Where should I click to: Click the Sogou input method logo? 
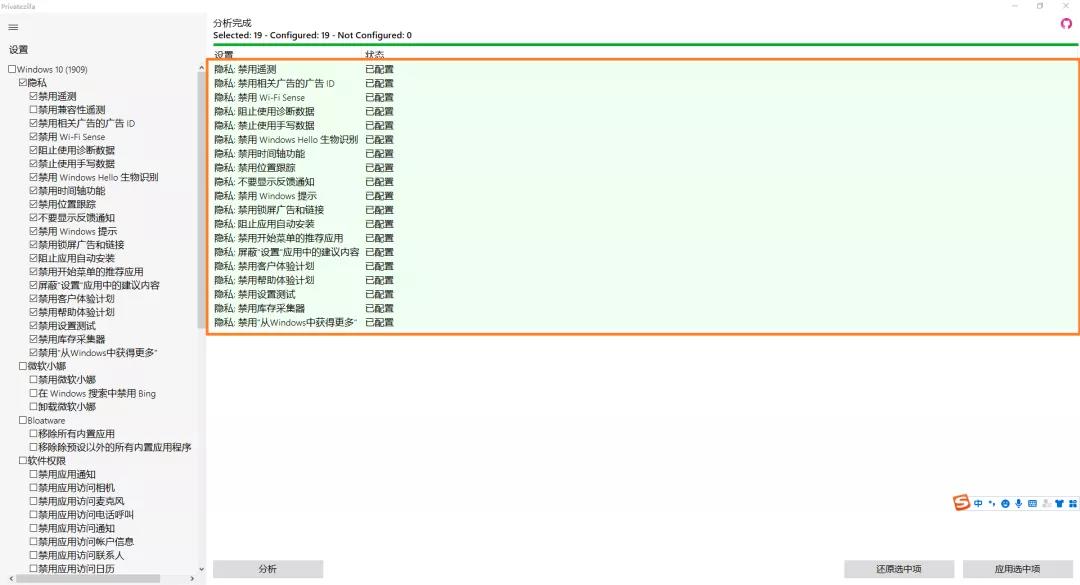(x=961, y=502)
